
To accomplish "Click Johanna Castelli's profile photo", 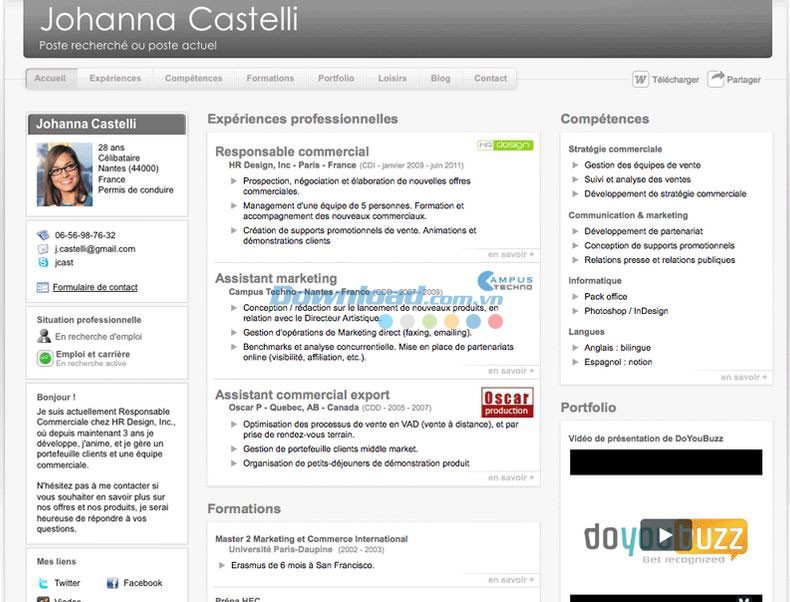I will point(64,174).
